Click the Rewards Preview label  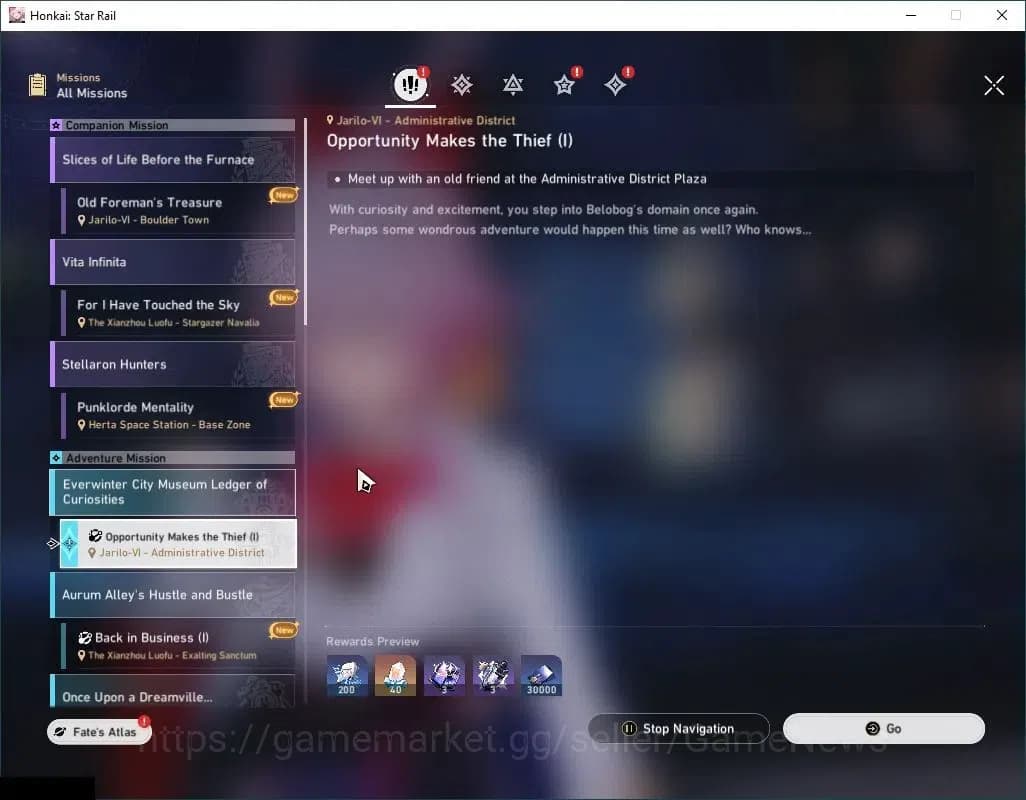(x=372, y=641)
